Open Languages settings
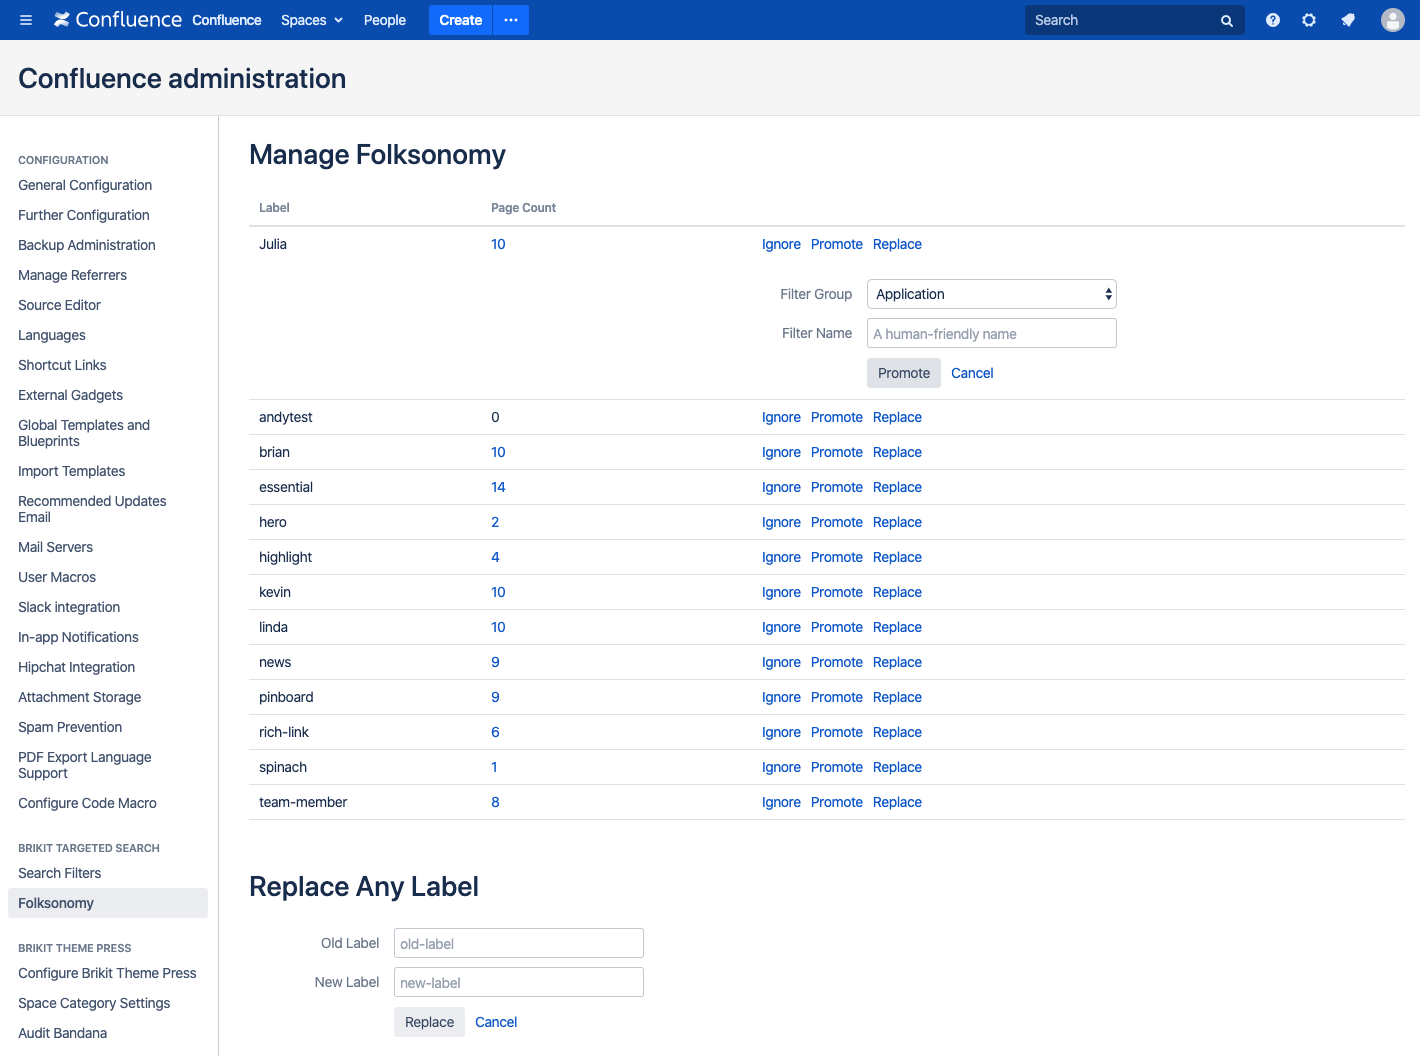Screen dimensions: 1420x1056 pyautogui.click(x=52, y=335)
